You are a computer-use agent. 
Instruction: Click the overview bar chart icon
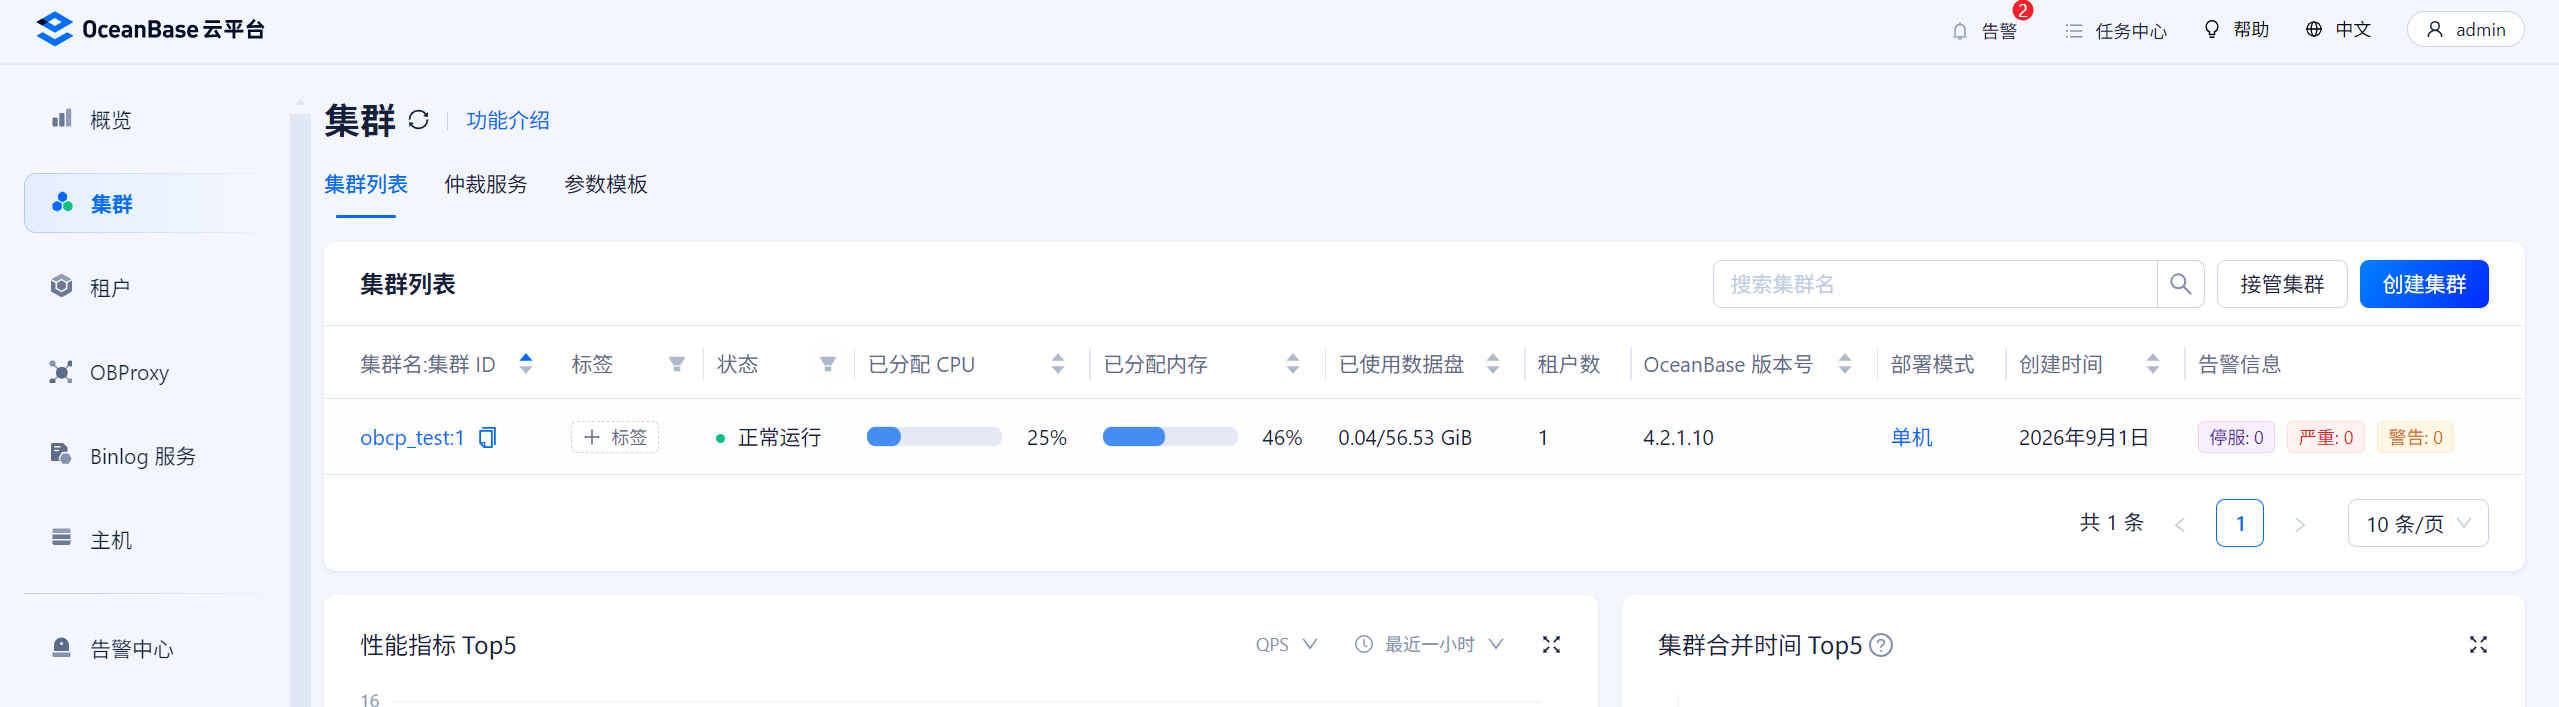pos(61,119)
